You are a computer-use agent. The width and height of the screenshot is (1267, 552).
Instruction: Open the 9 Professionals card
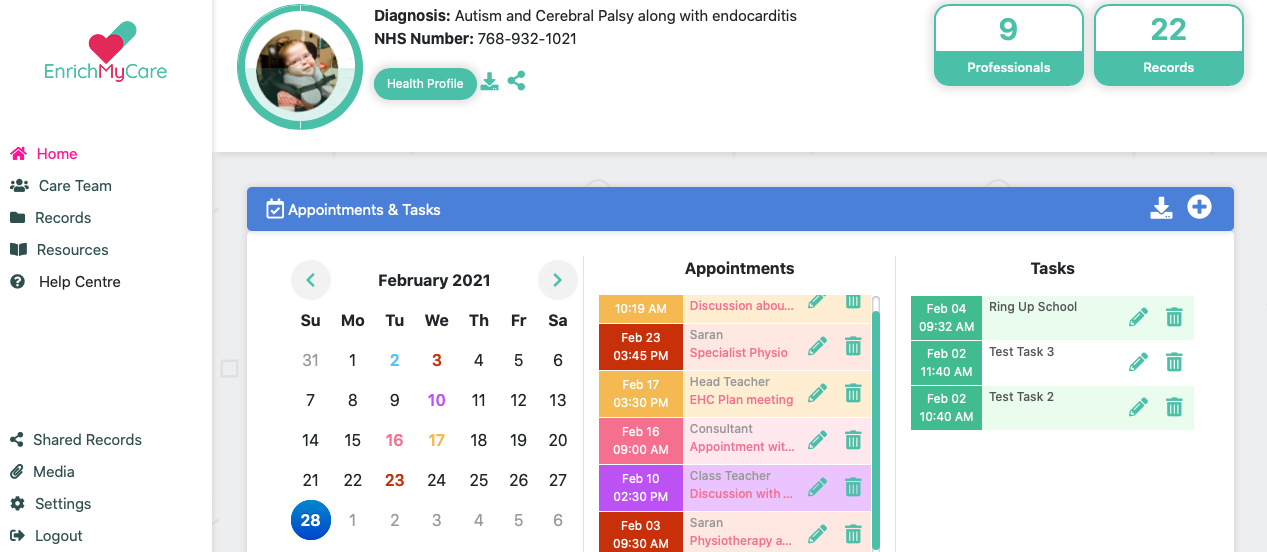tap(1008, 45)
